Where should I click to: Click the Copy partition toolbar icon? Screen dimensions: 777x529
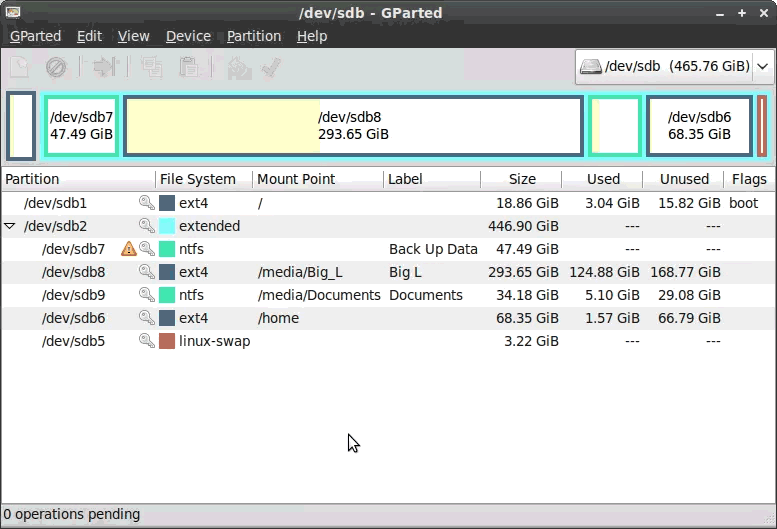151,67
